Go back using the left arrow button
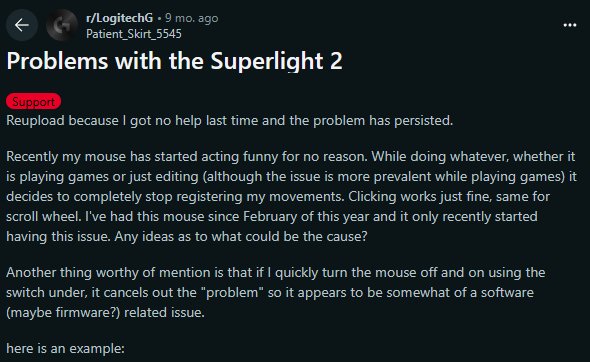The image size is (590, 362). (x=22, y=25)
